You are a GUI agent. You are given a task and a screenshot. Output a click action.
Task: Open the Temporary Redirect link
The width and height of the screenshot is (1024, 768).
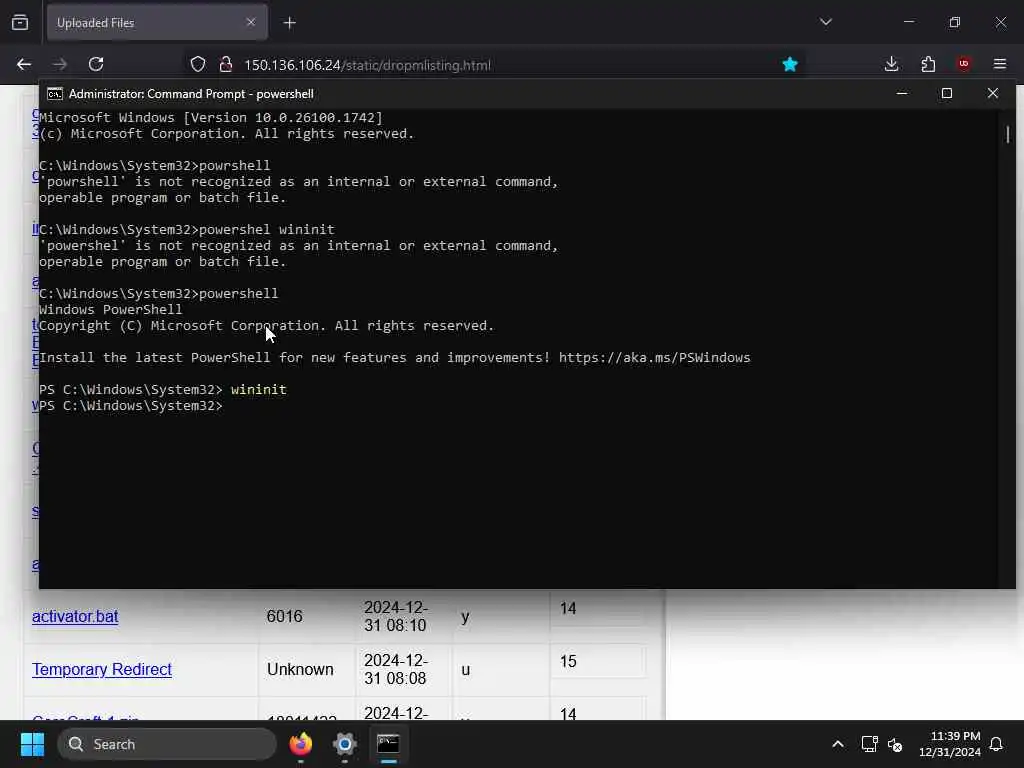[x=102, y=669]
